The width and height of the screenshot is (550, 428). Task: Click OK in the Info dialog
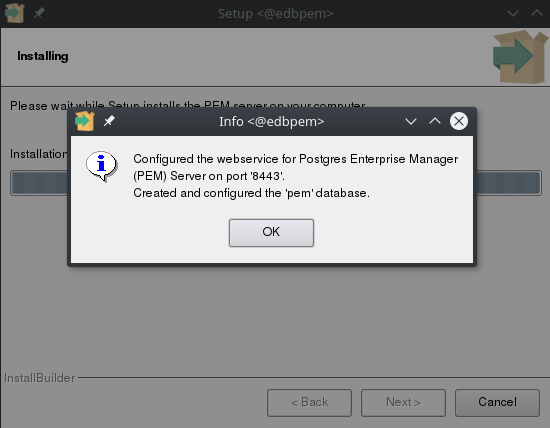271,233
